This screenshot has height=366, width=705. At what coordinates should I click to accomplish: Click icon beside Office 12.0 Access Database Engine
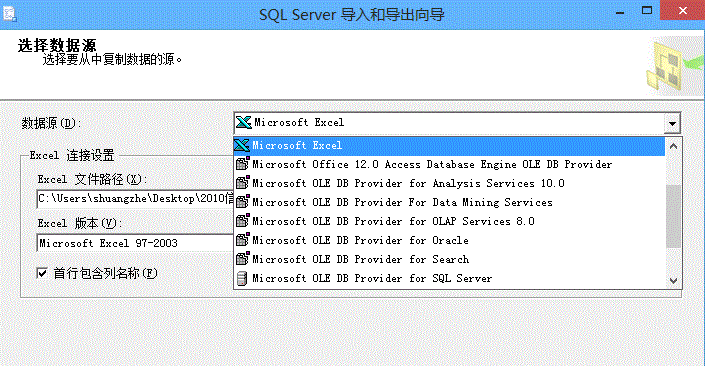pyautogui.click(x=242, y=164)
